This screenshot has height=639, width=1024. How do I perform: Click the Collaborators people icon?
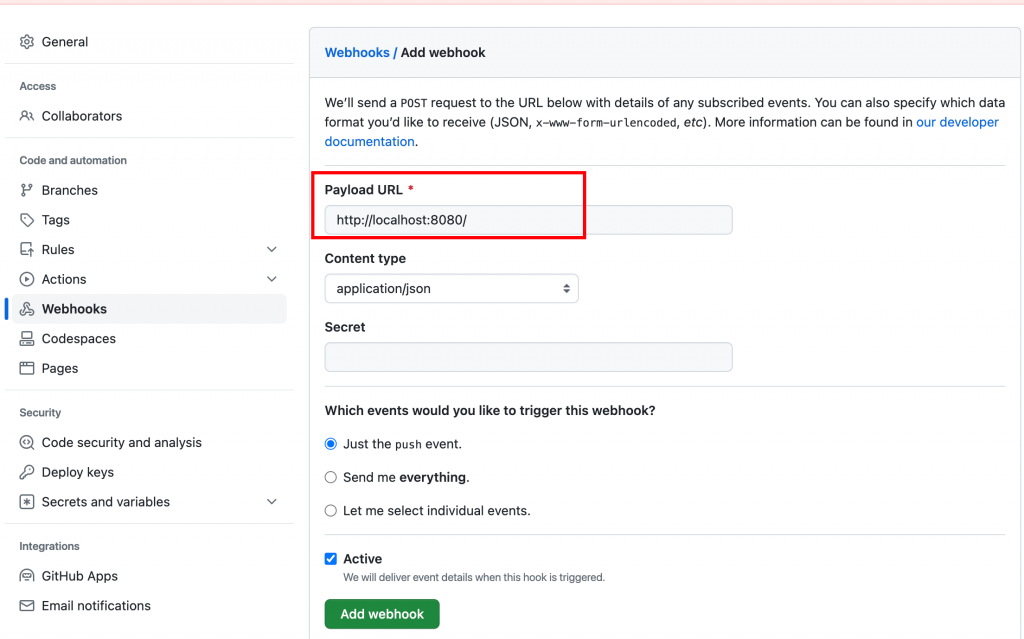click(27, 116)
